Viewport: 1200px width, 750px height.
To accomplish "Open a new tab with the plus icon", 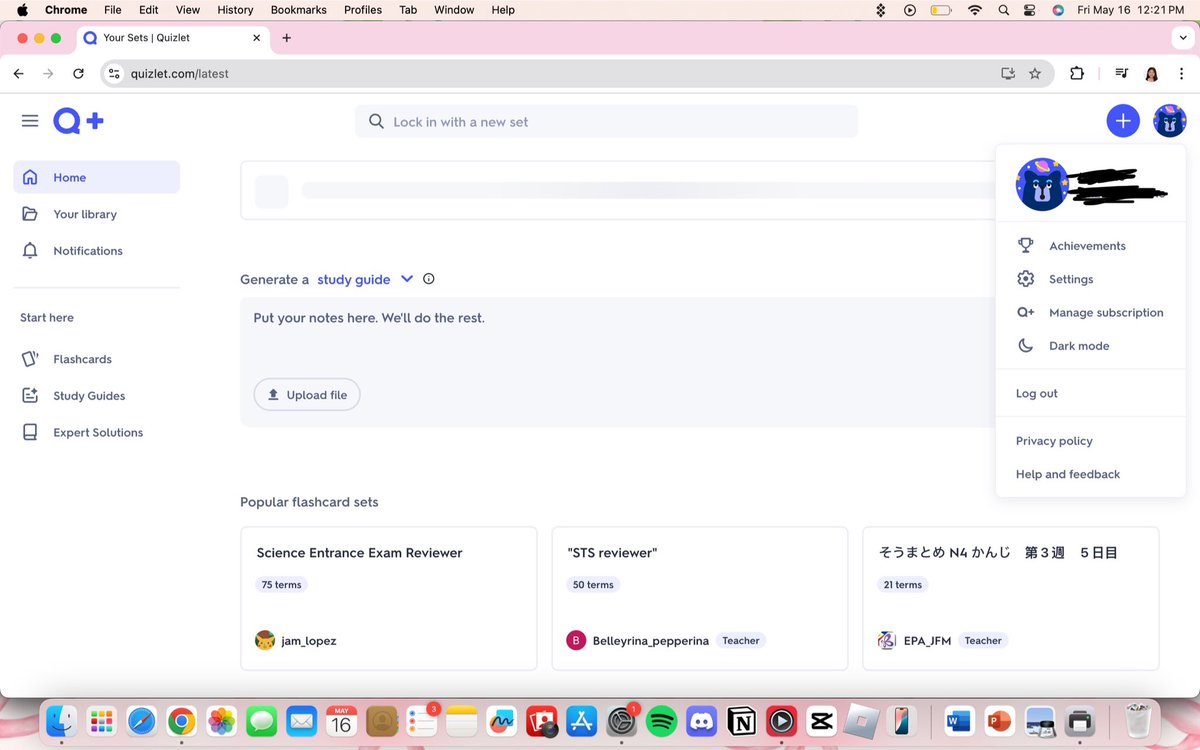I will click(287, 38).
